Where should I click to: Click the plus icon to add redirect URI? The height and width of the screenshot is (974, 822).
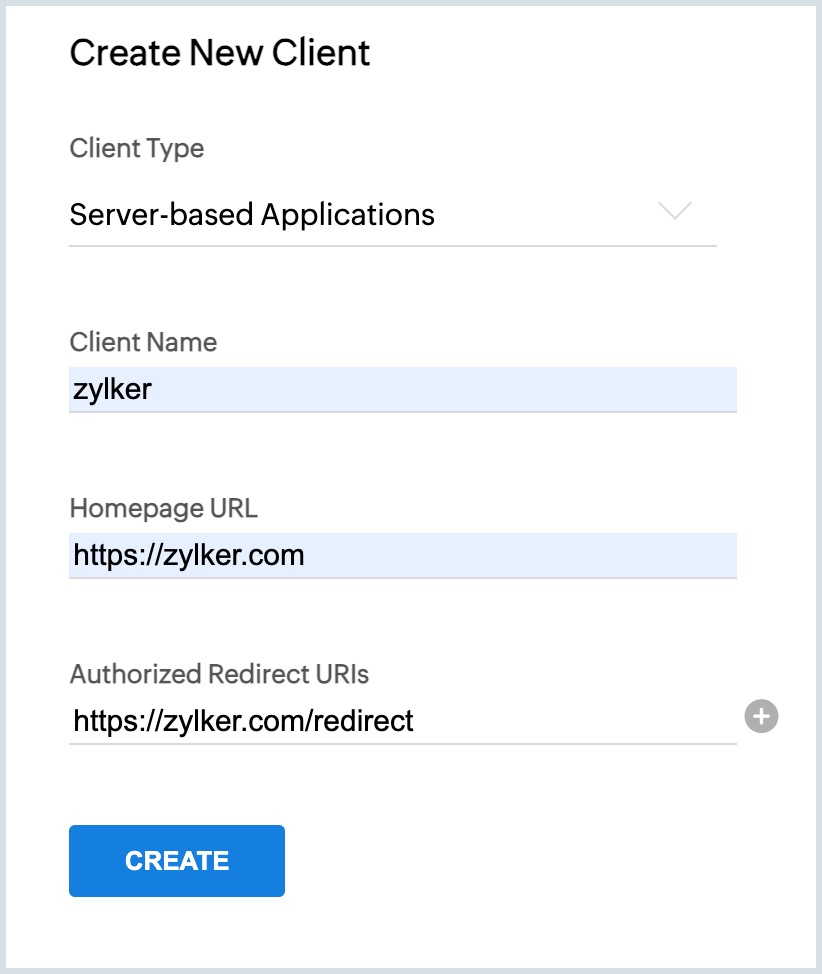(x=762, y=716)
